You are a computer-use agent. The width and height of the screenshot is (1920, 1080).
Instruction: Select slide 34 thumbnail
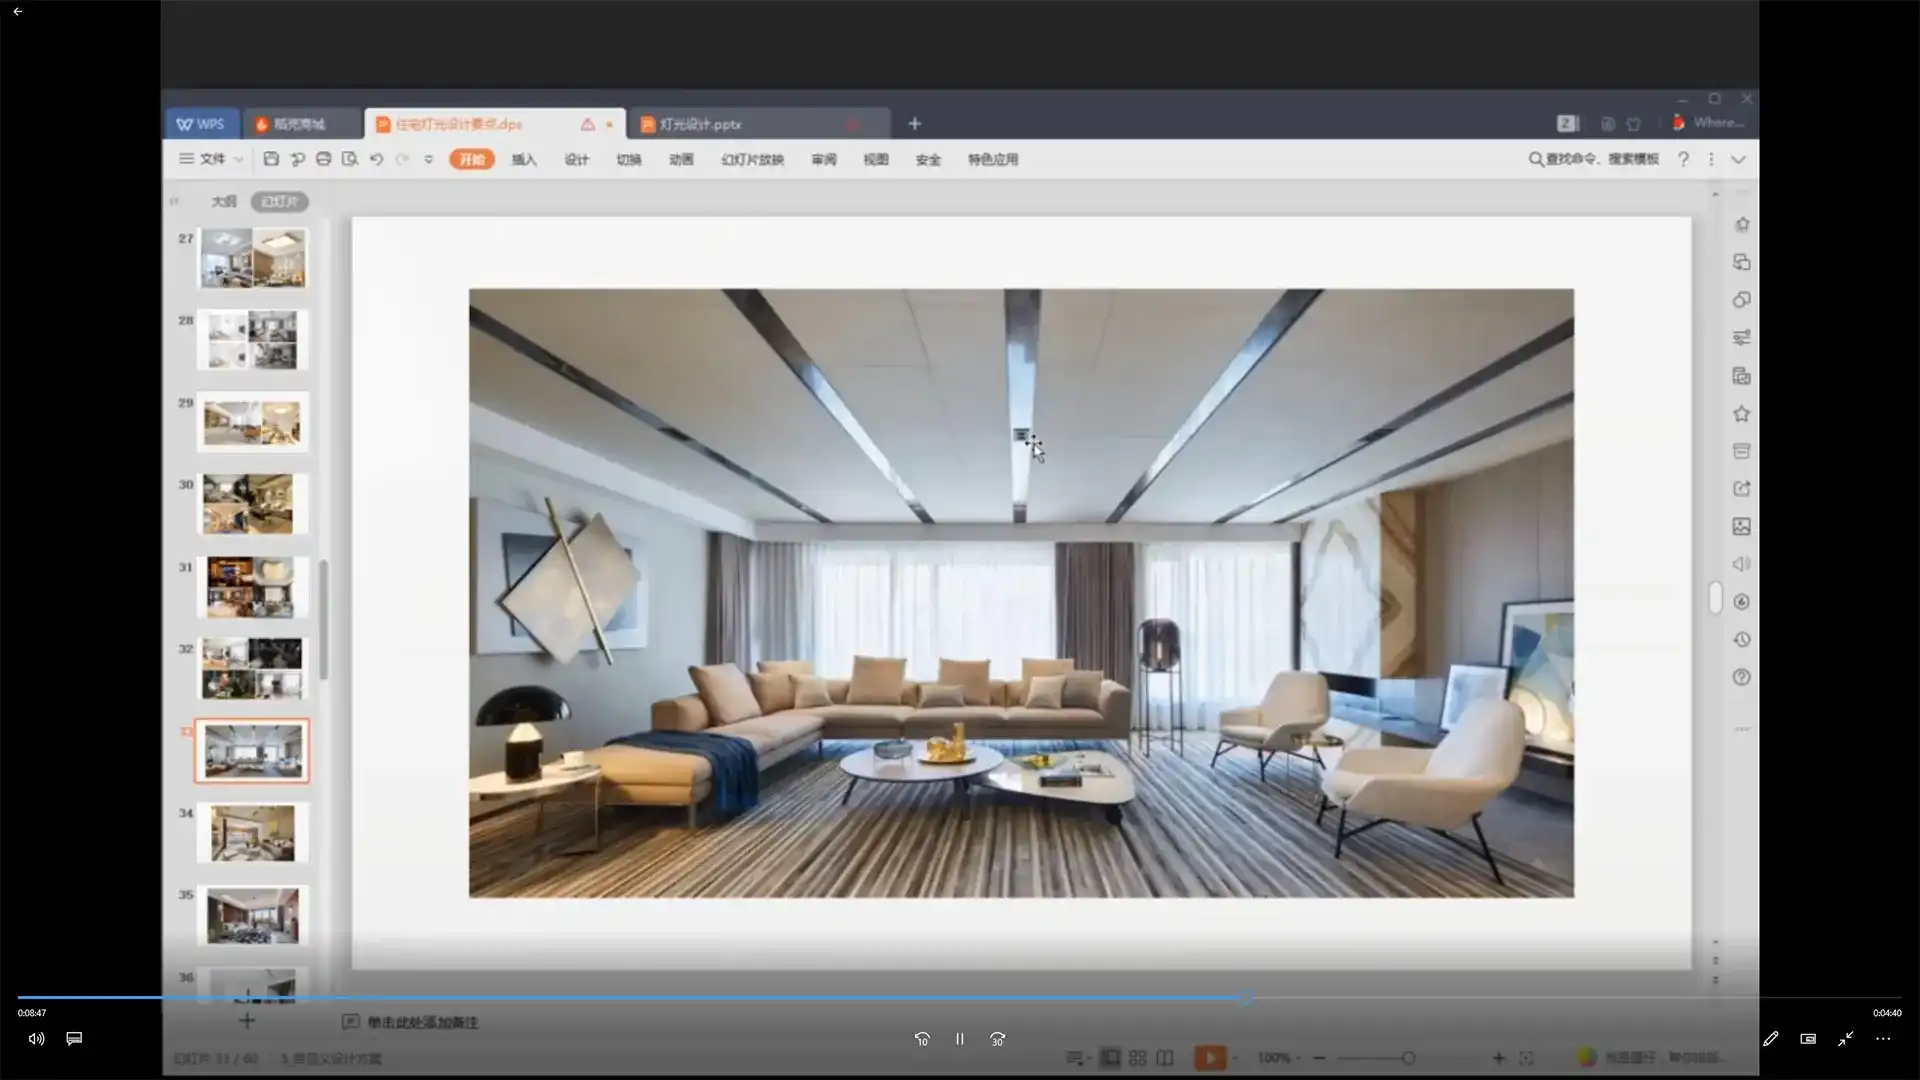(252, 833)
